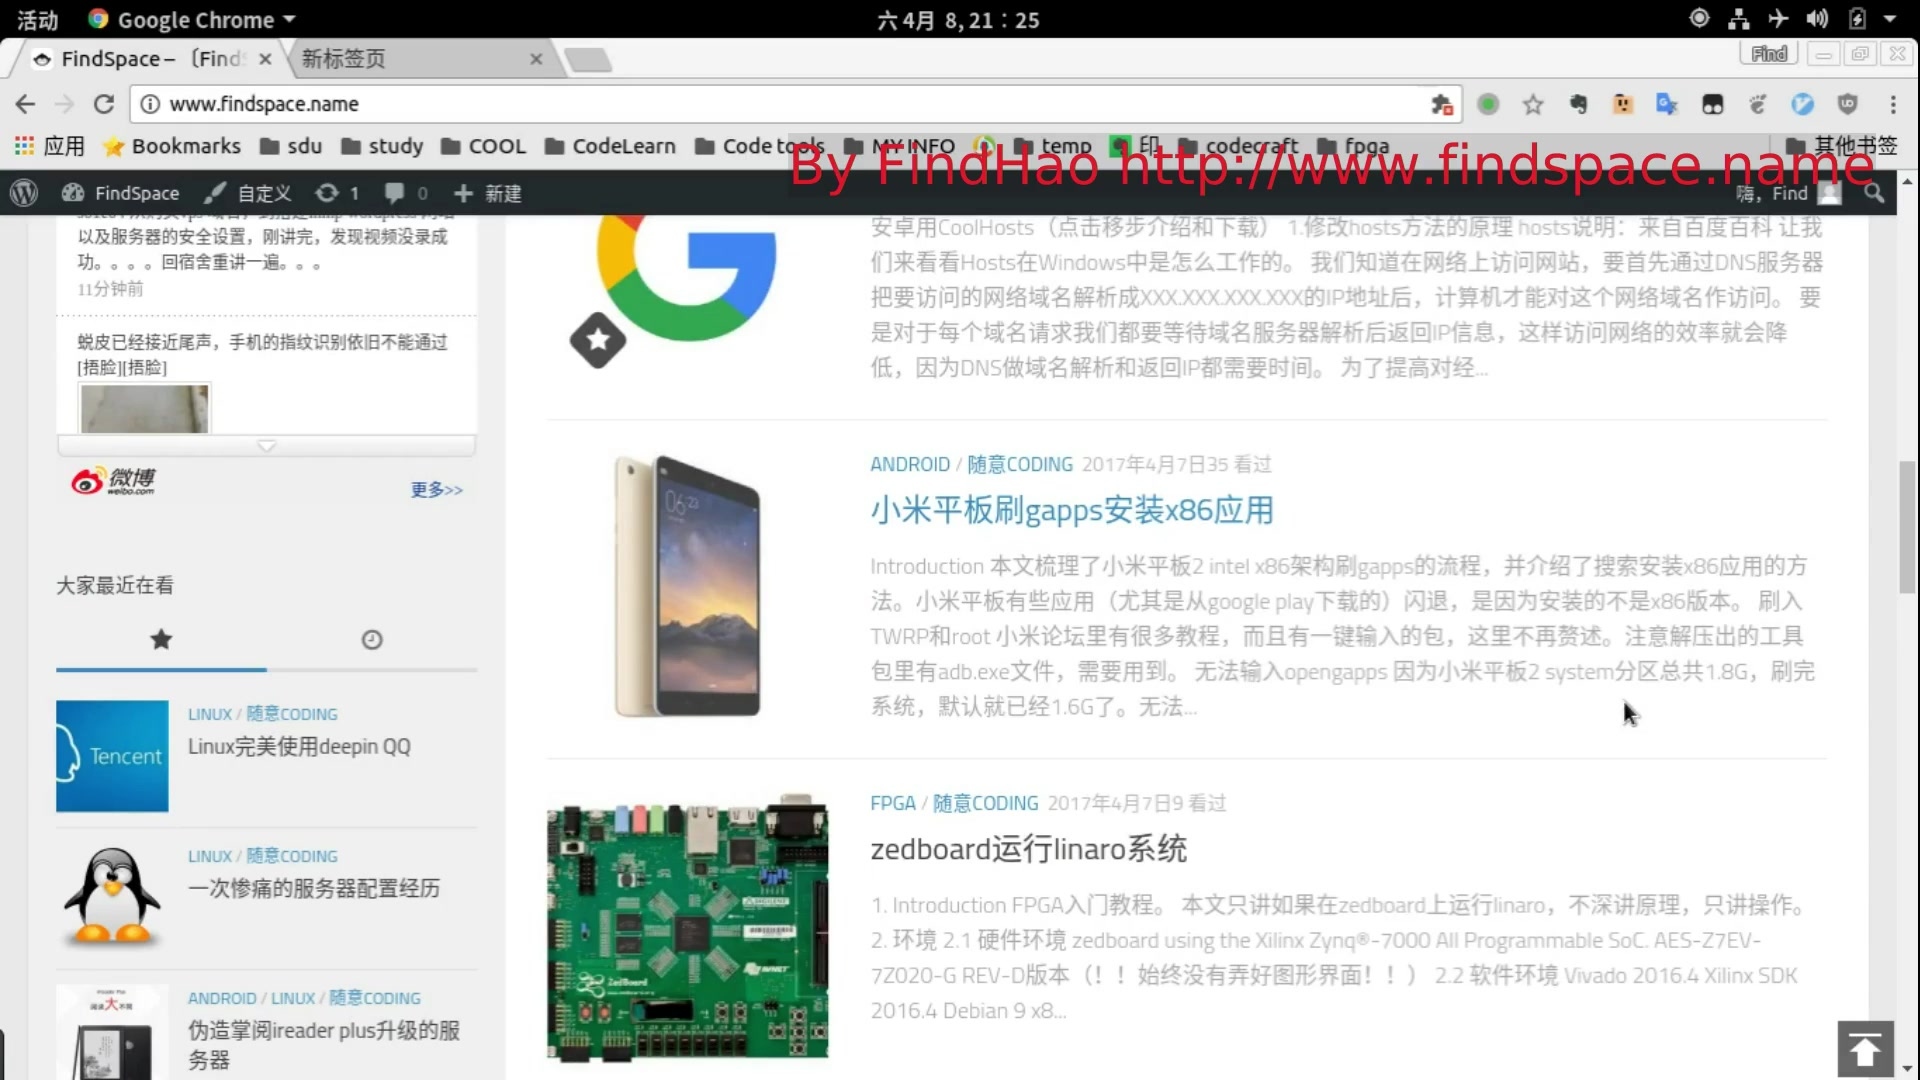Toggle the green recording indicator extension
Image resolution: width=1920 pixels, height=1080 pixels.
click(x=1489, y=103)
